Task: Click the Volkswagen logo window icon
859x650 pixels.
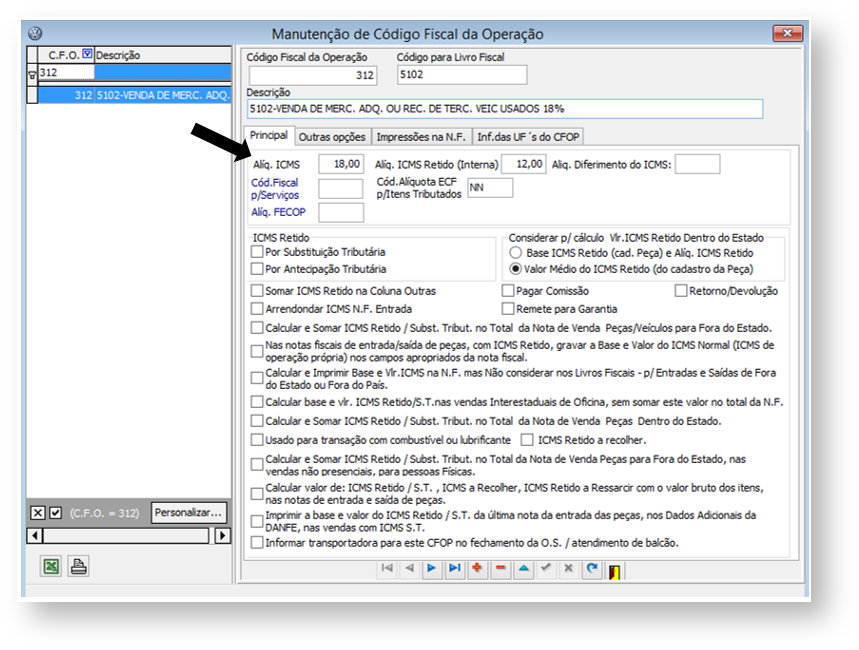Action: pyautogui.click(x=35, y=33)
